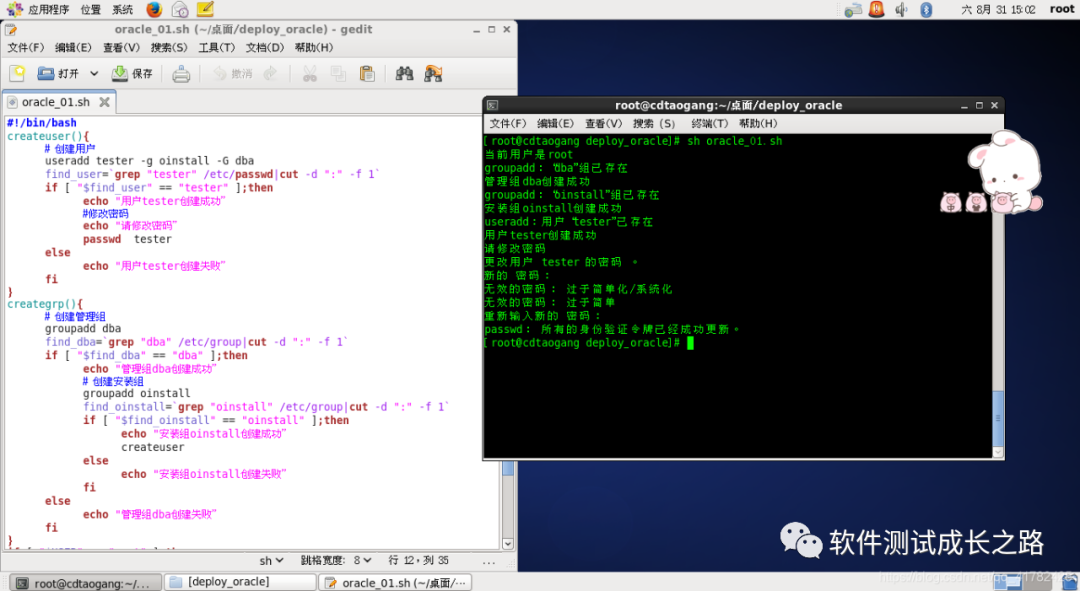Image resolution: width=1080 pixels, height=591 pixels.
Task: Click terminal scrollbar thumb
Action: (x=997, y=417)
